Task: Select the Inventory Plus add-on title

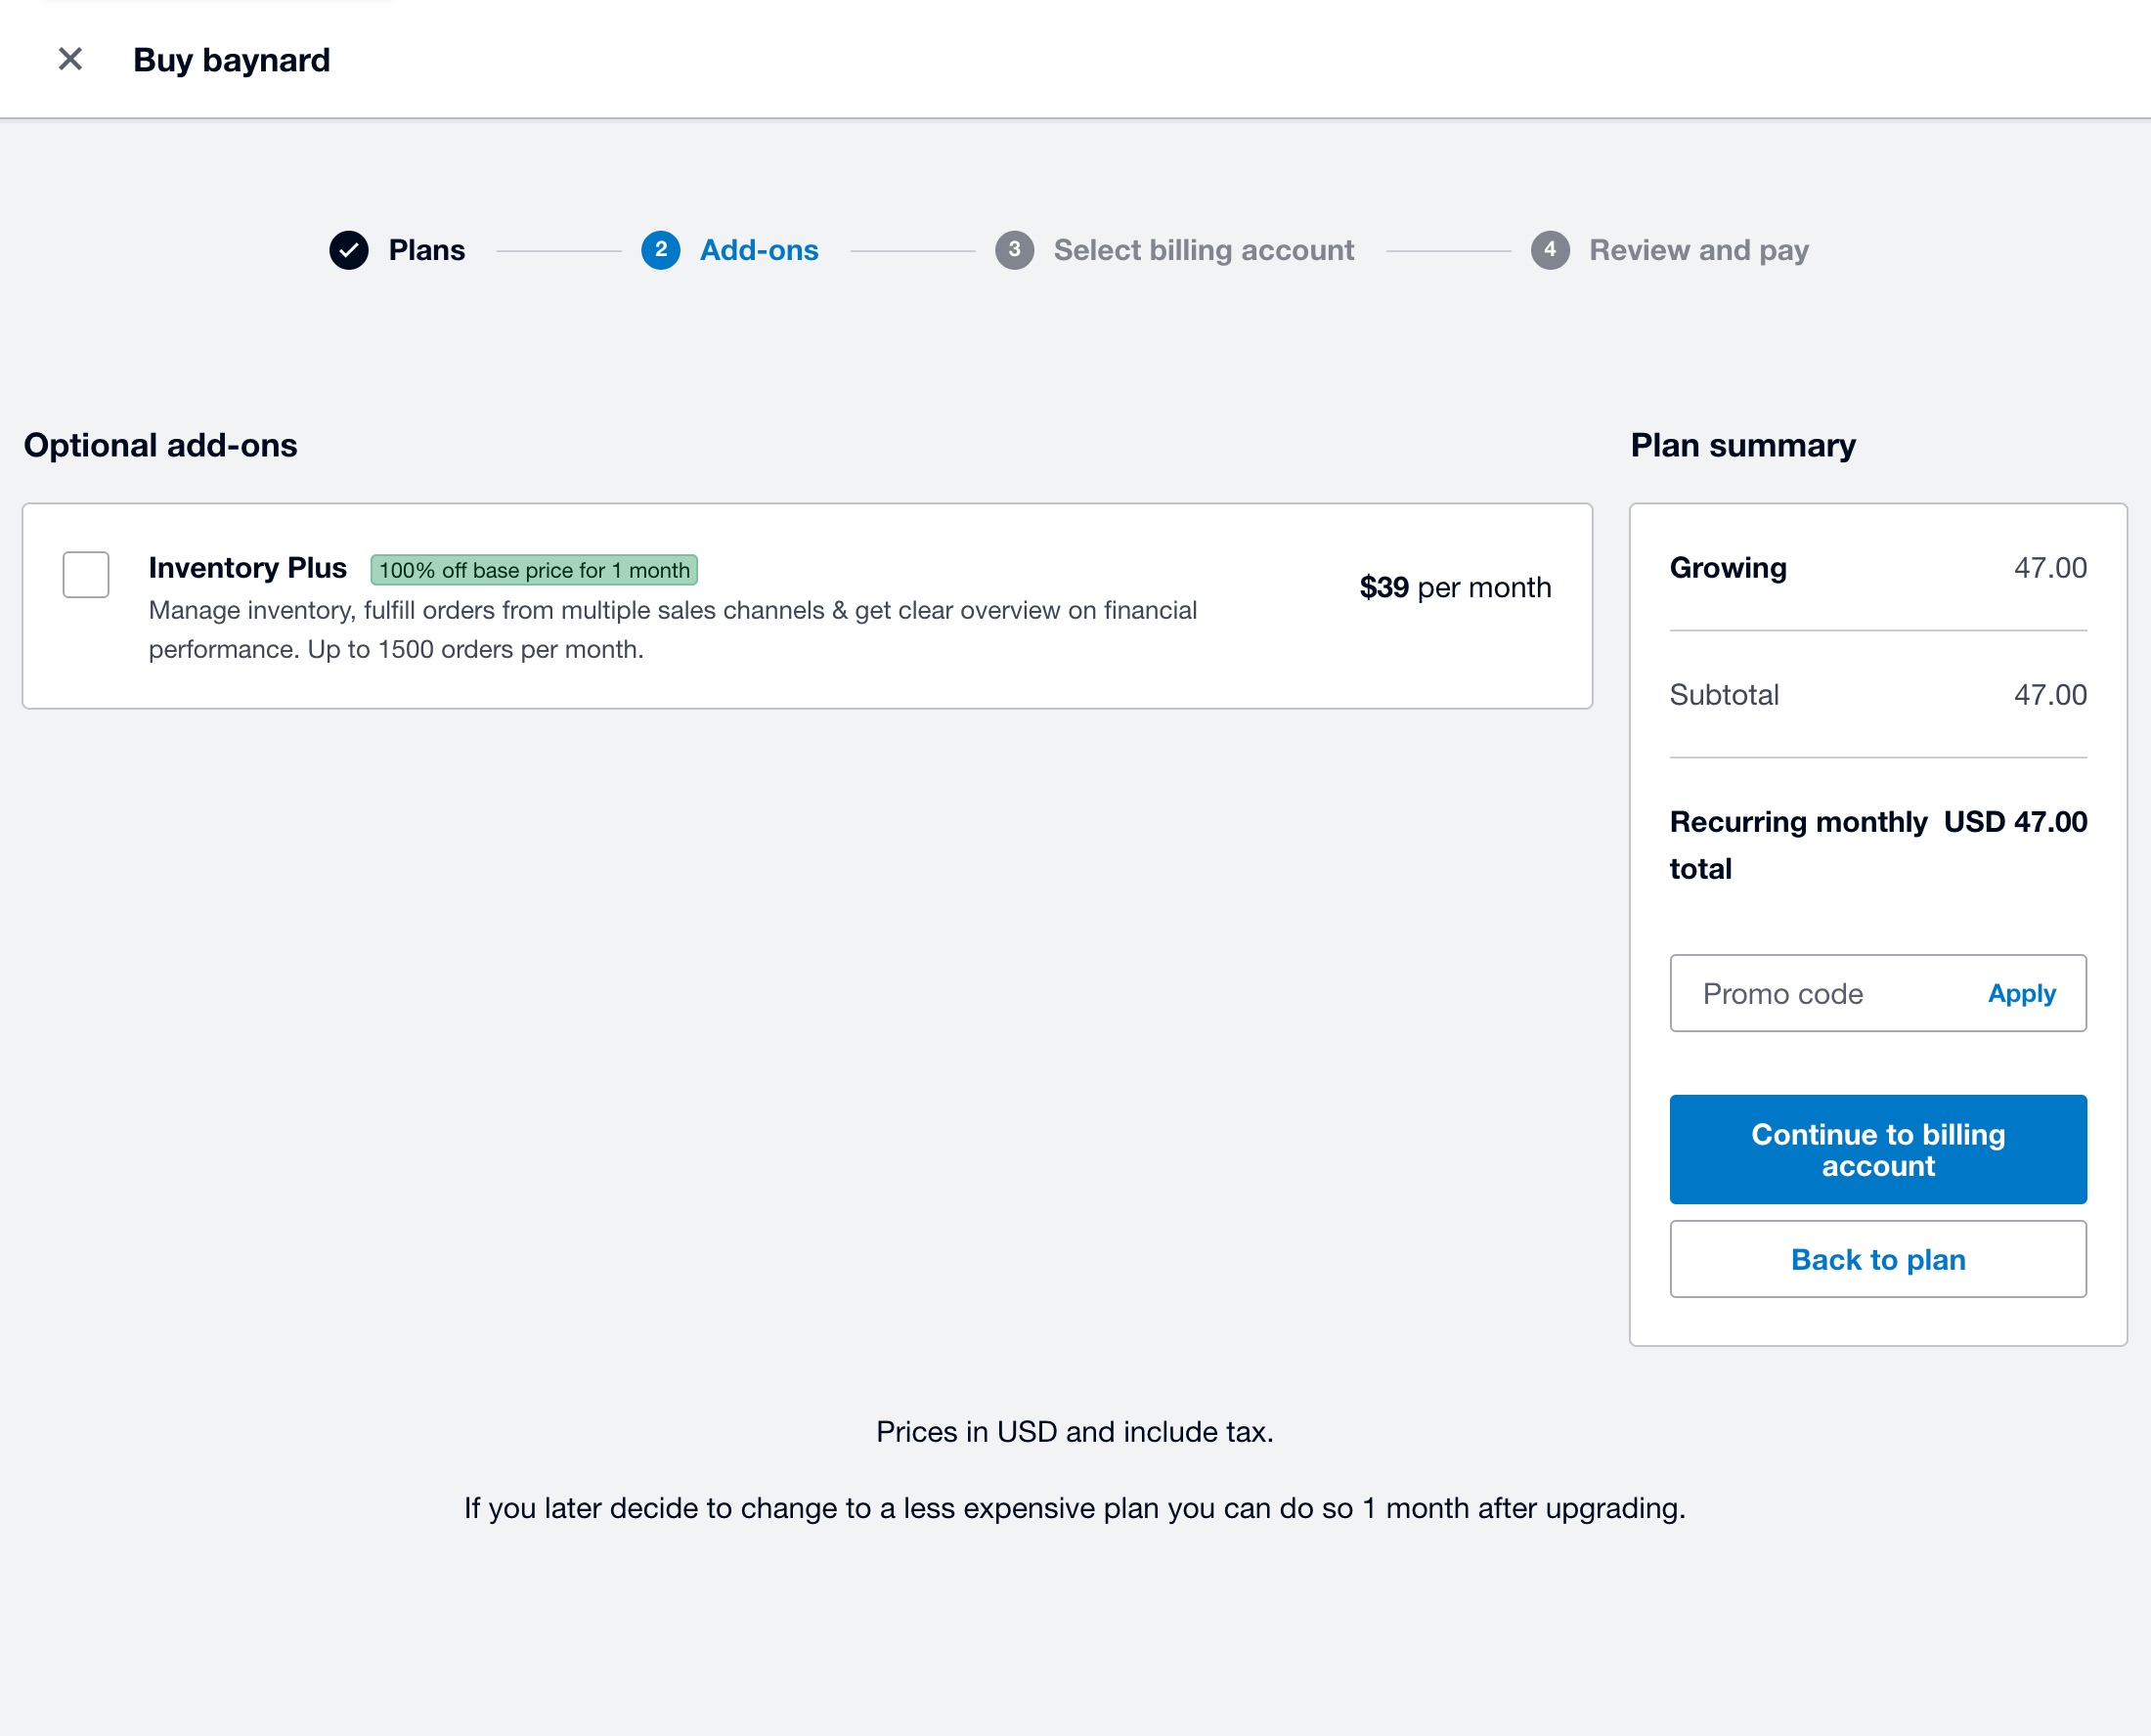Action: click(x=247, y=568)
